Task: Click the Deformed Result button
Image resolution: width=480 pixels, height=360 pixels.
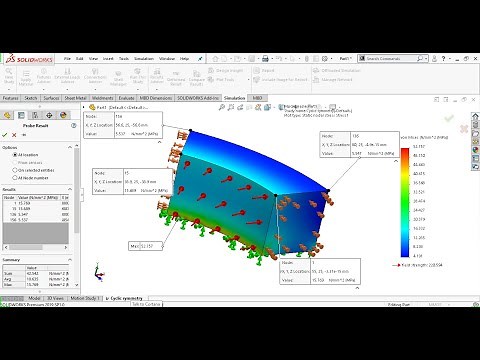Action: [x=176, y=78]
